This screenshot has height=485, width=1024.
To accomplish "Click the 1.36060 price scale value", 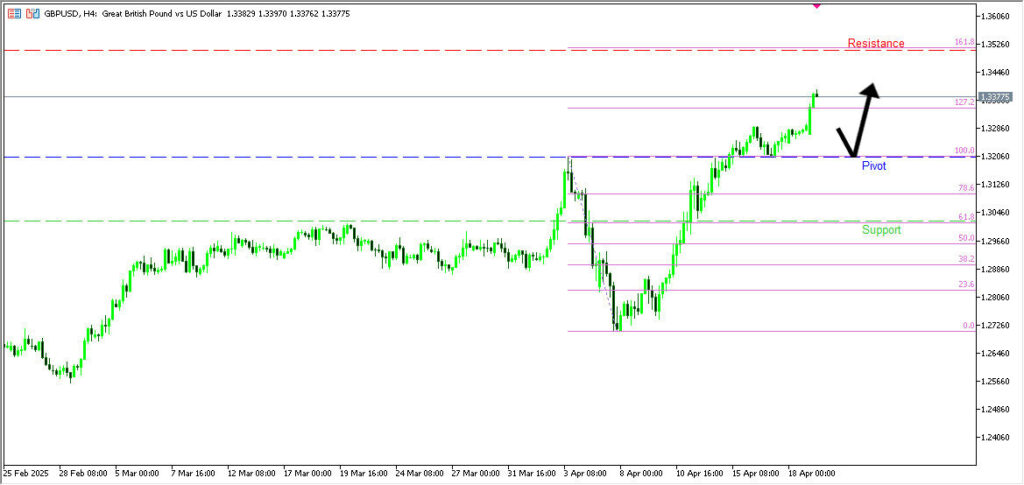I will (995, 16).
